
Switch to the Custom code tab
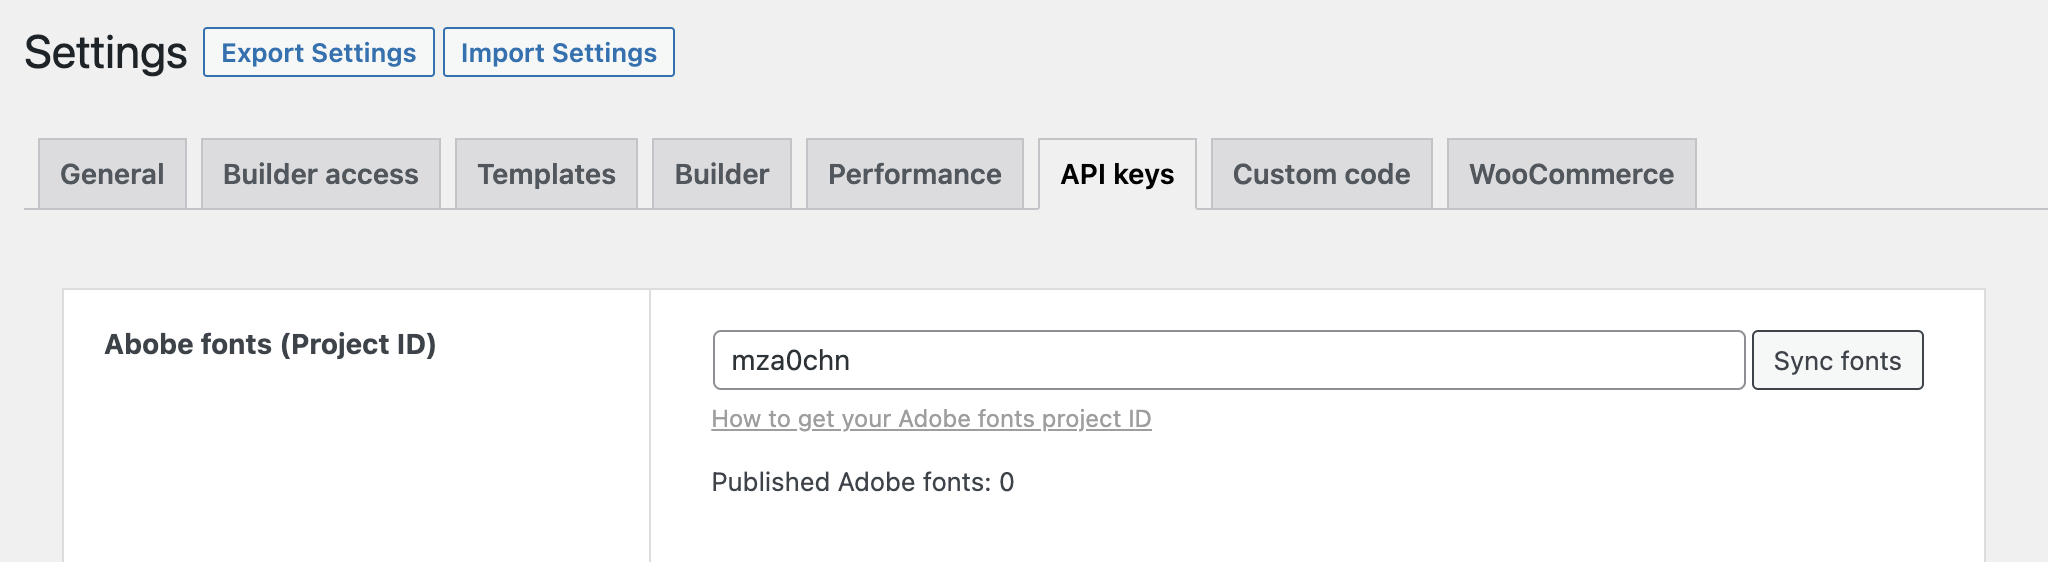[x=1321, y=174]
